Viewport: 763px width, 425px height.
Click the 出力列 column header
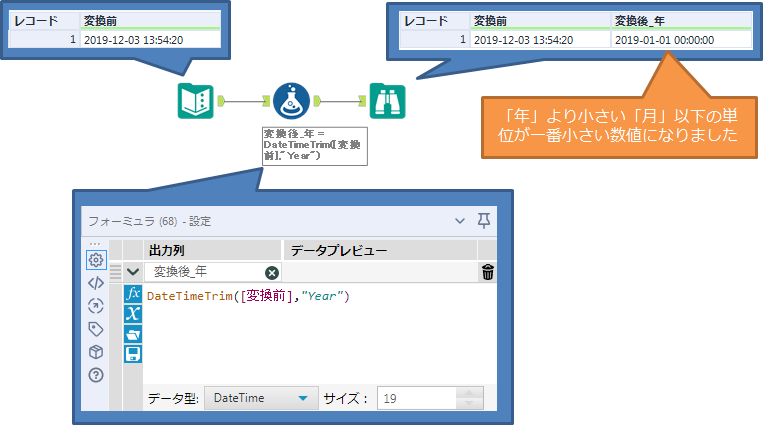click(x=213, y=250)
